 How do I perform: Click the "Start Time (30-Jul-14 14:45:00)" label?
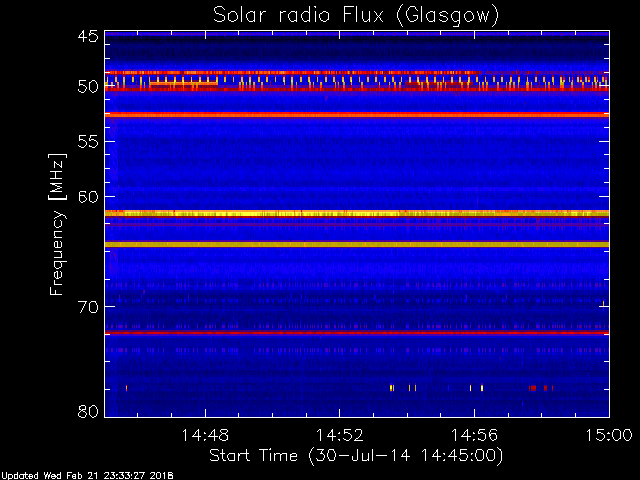tap(356, 456)
